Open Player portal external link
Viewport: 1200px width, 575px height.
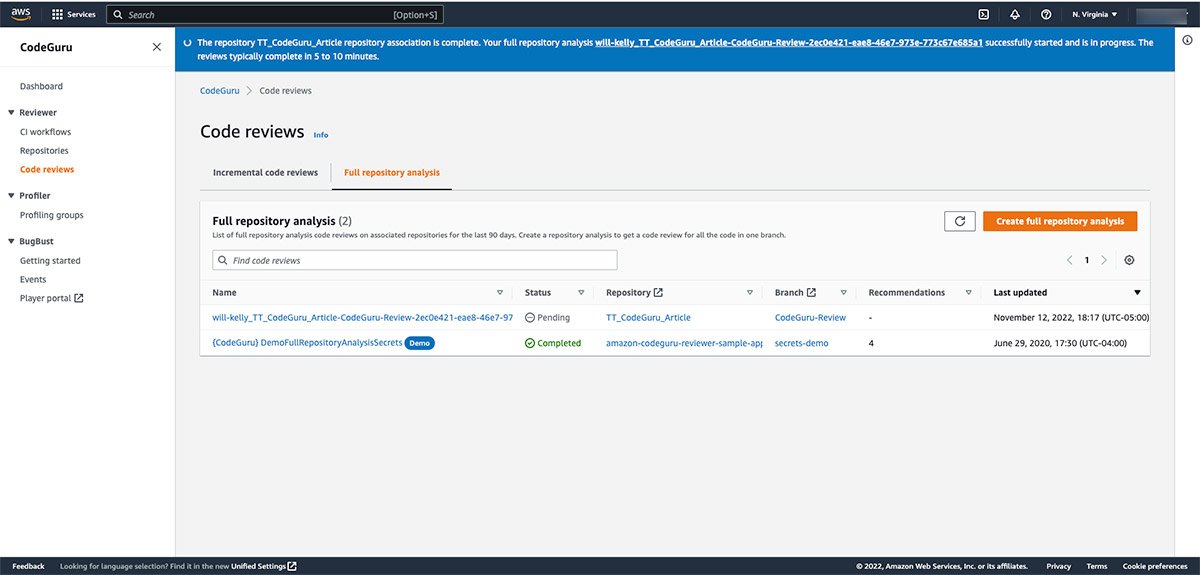[51, 298]
